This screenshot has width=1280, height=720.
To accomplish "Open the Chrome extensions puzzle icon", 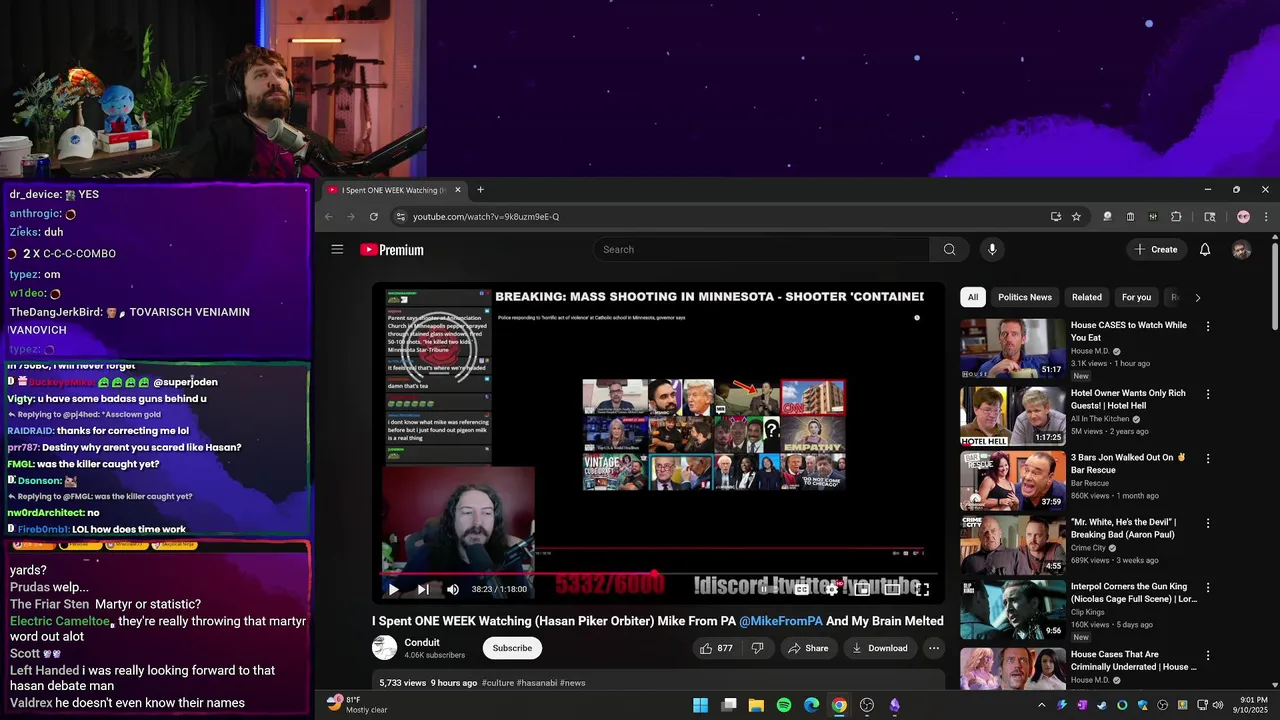I will (x=1176, y=216).
